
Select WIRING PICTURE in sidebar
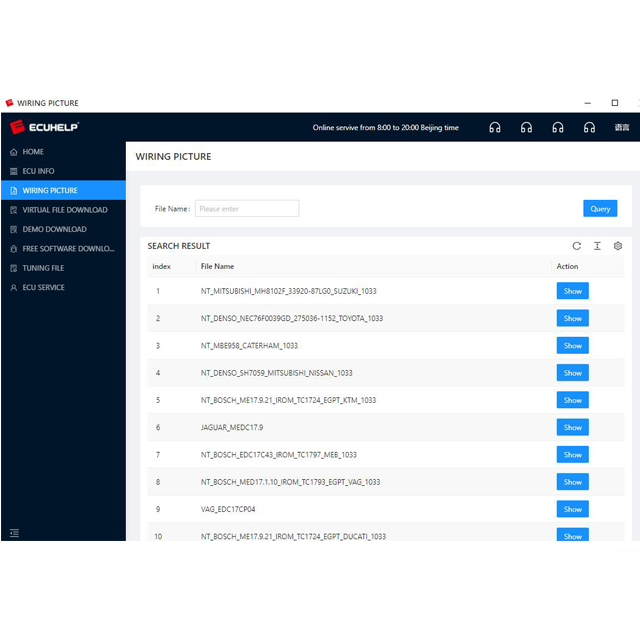click(x=50, y=190)
